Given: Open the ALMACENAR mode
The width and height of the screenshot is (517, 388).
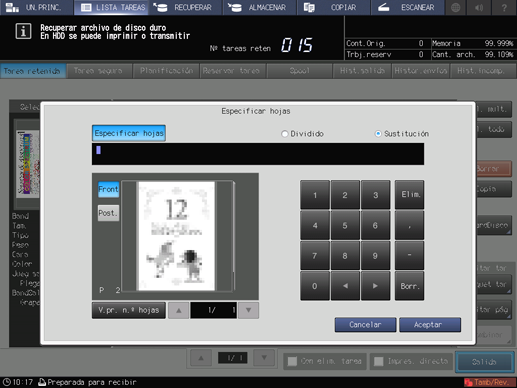Looking at the screenshot, I should pos(260,7).
